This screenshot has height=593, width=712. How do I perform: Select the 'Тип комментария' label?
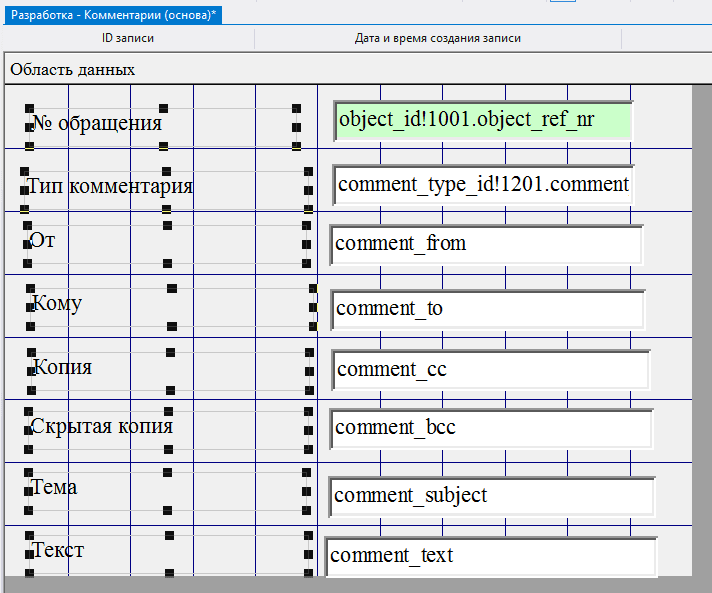pyautogui.click(x=110, y=186)
